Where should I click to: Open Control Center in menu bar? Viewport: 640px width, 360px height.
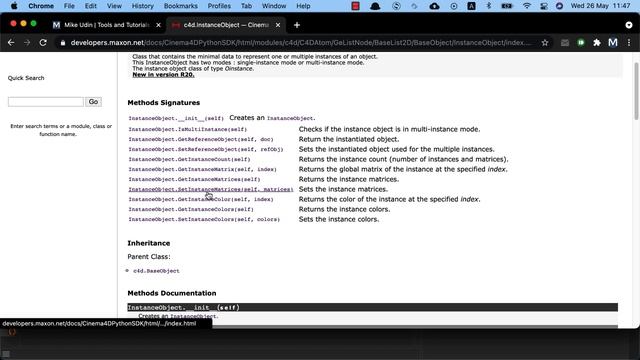[544, 6]
